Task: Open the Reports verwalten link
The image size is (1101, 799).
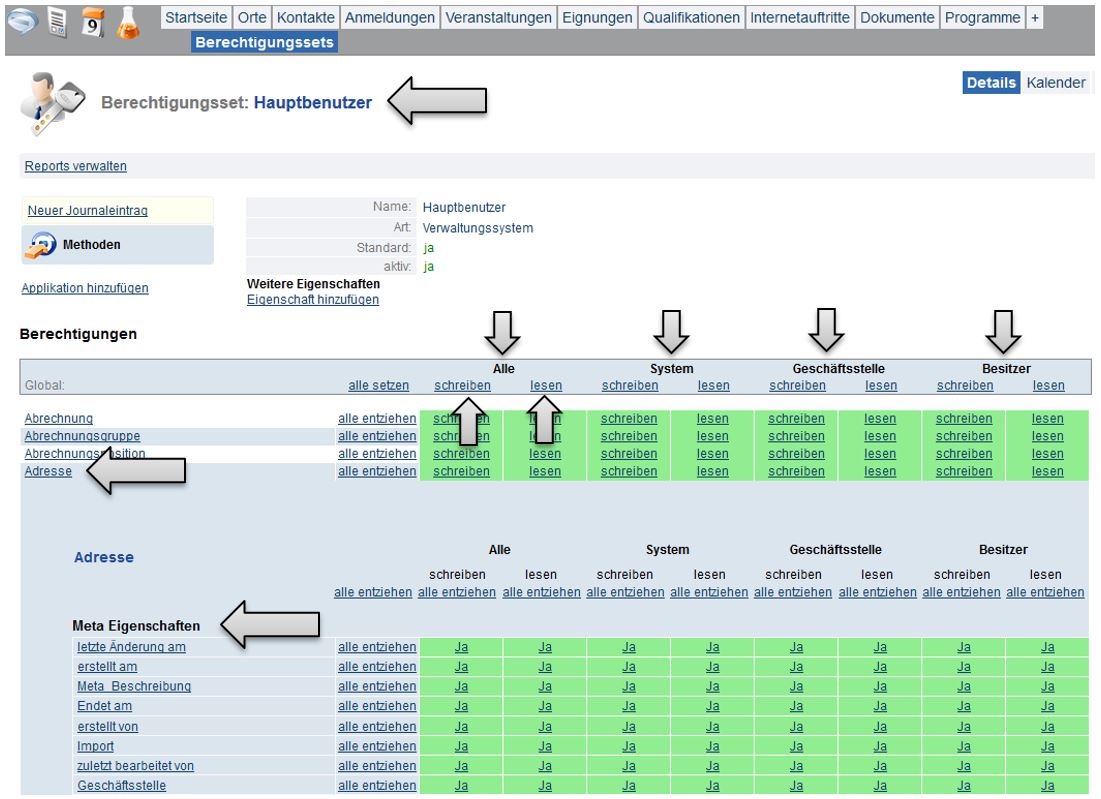Action: 76,166
